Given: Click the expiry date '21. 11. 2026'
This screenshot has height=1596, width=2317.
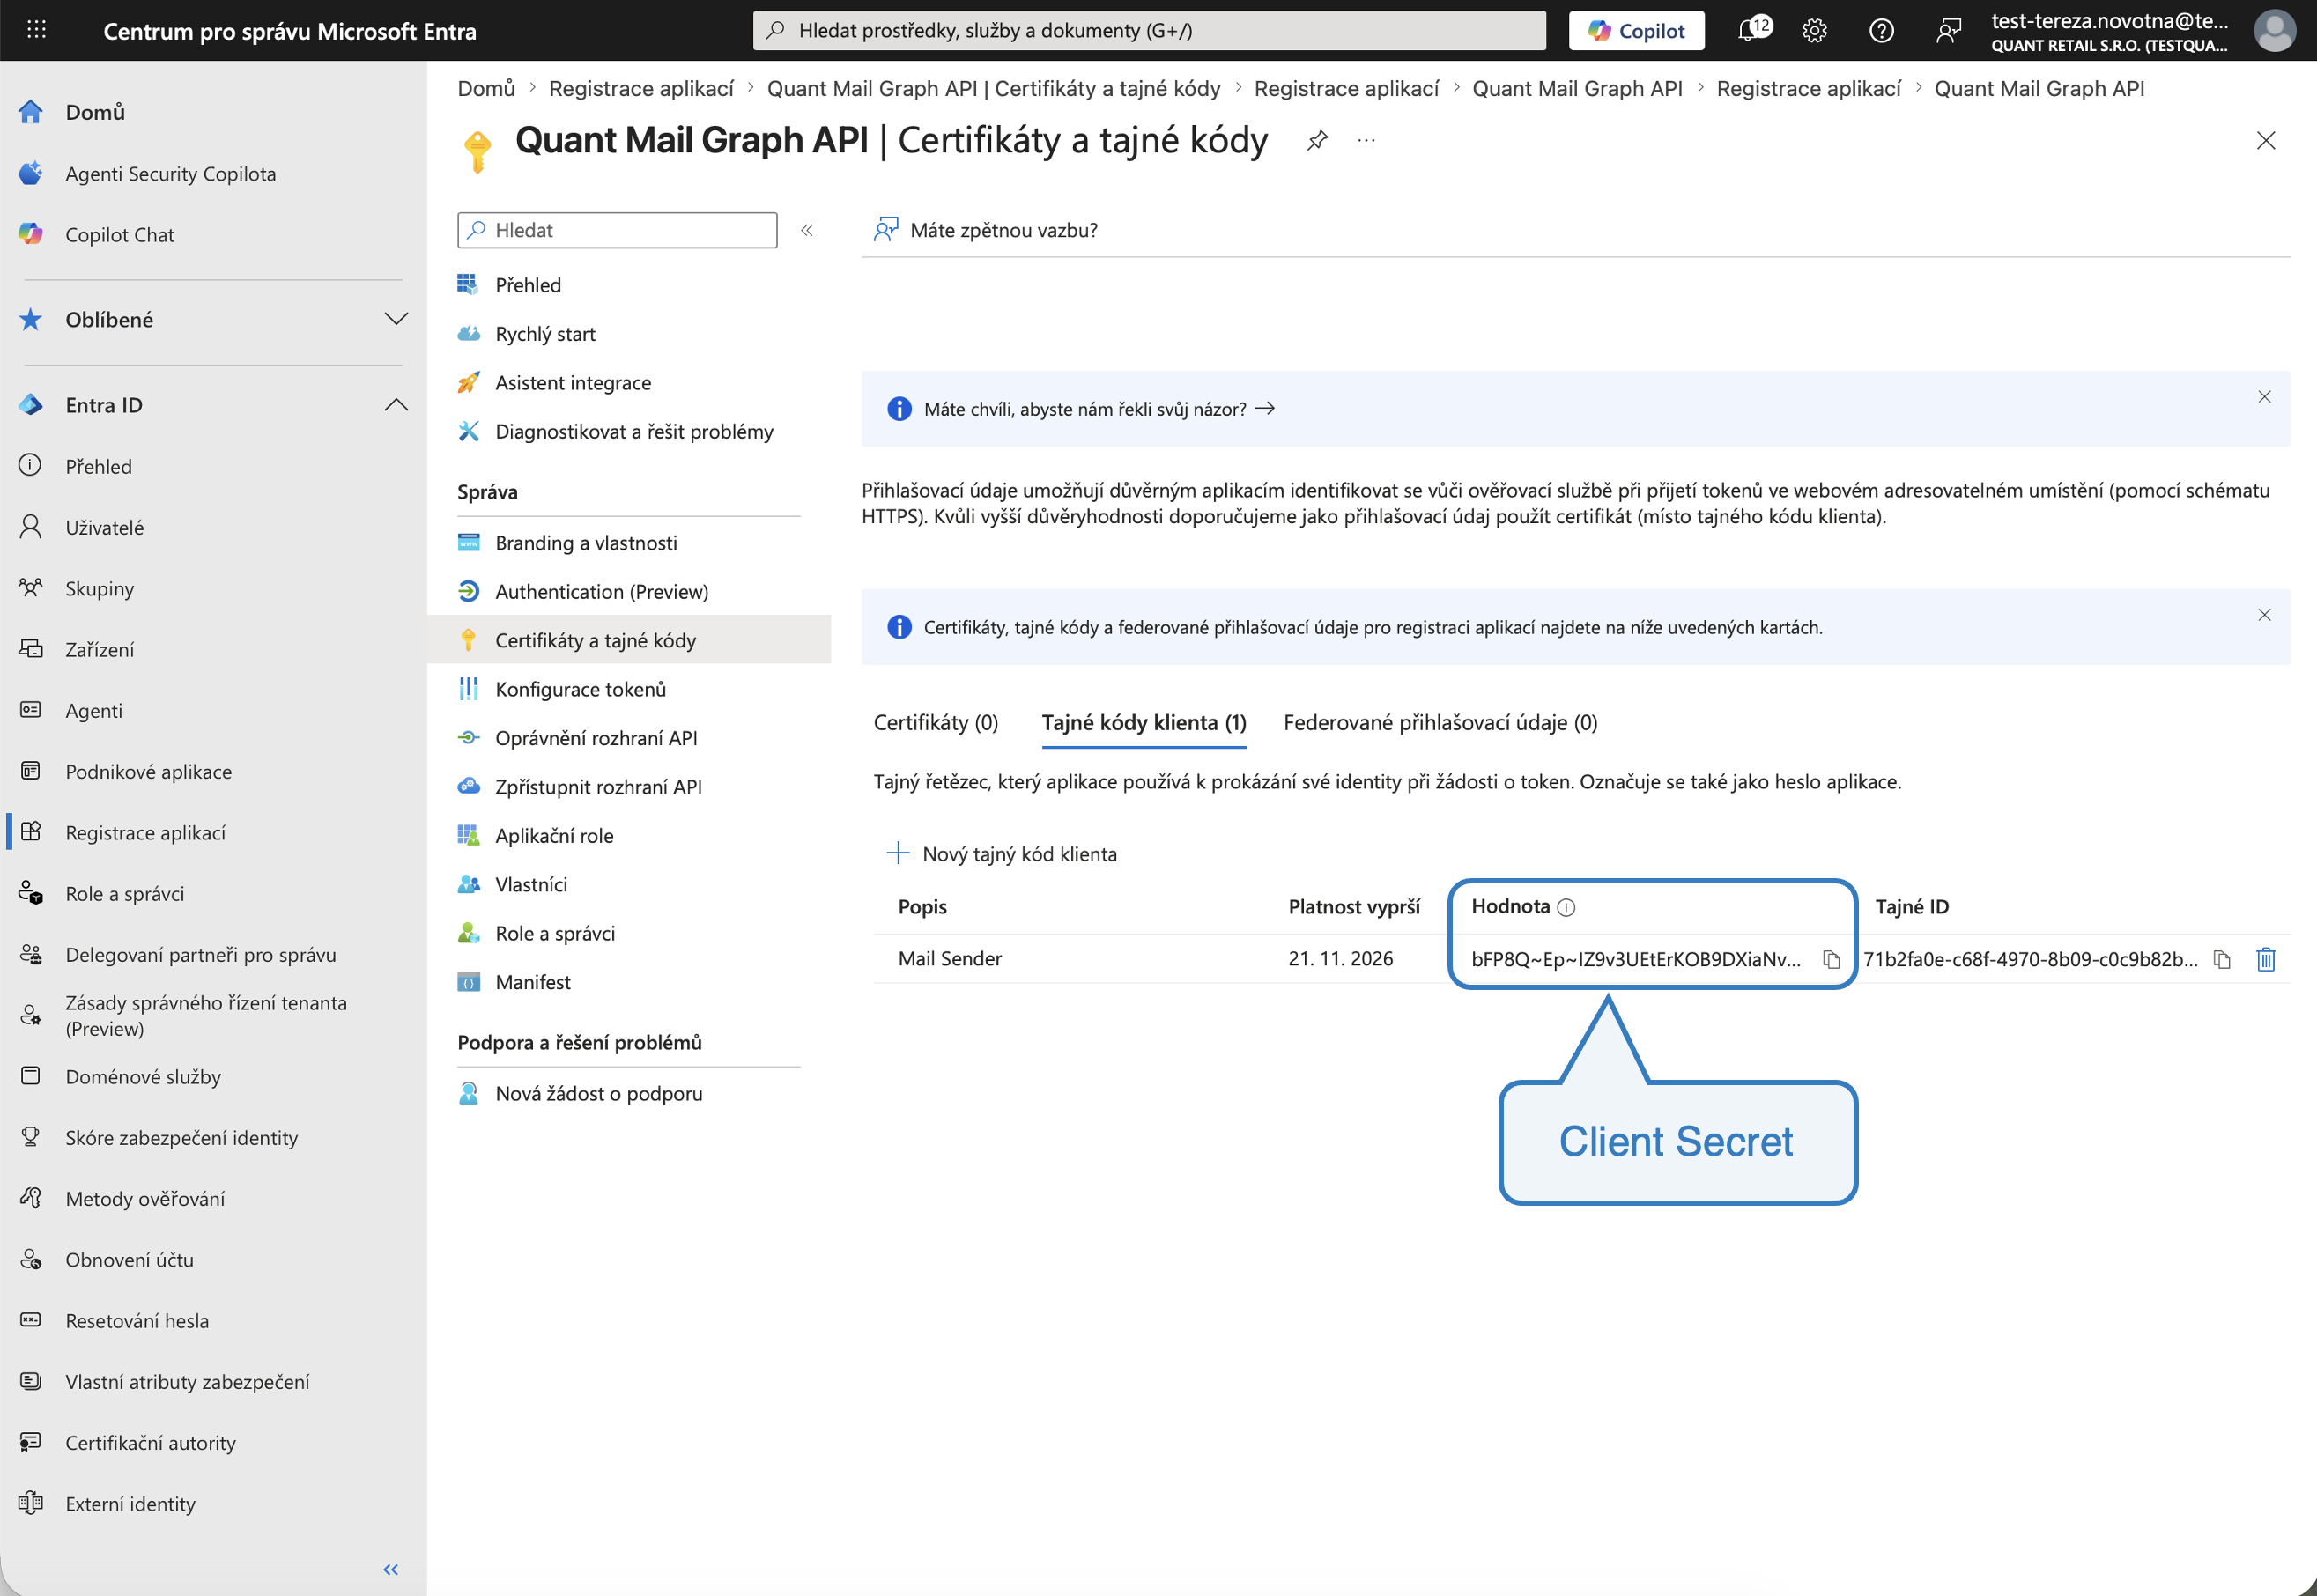Looking at the screenshot, I should pos(1340,958).
